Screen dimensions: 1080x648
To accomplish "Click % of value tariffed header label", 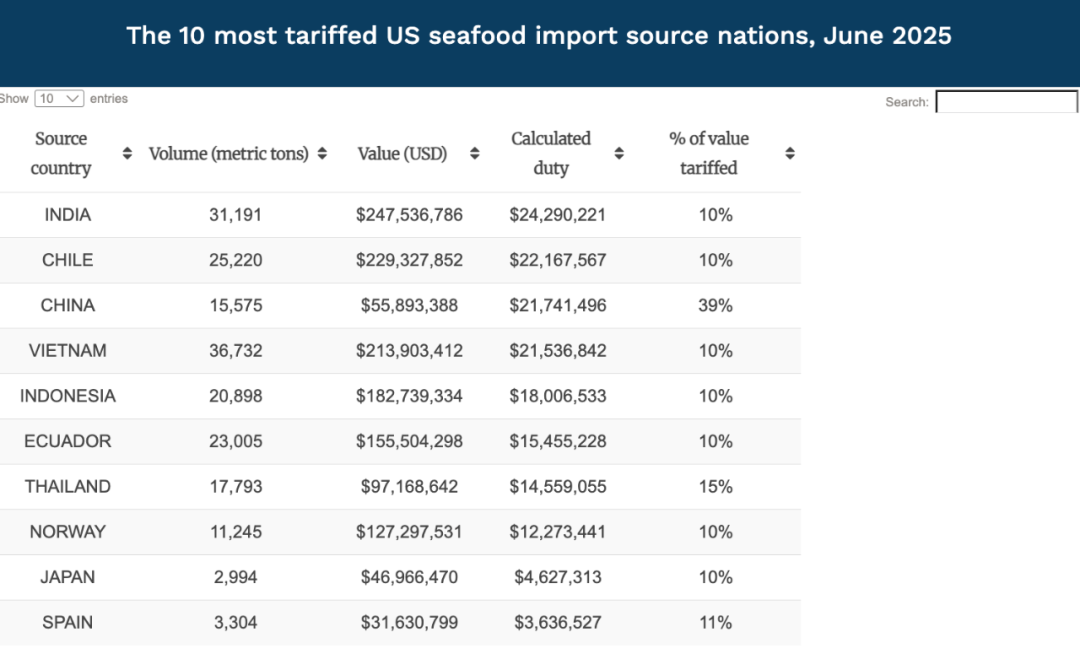I will 709,153.
